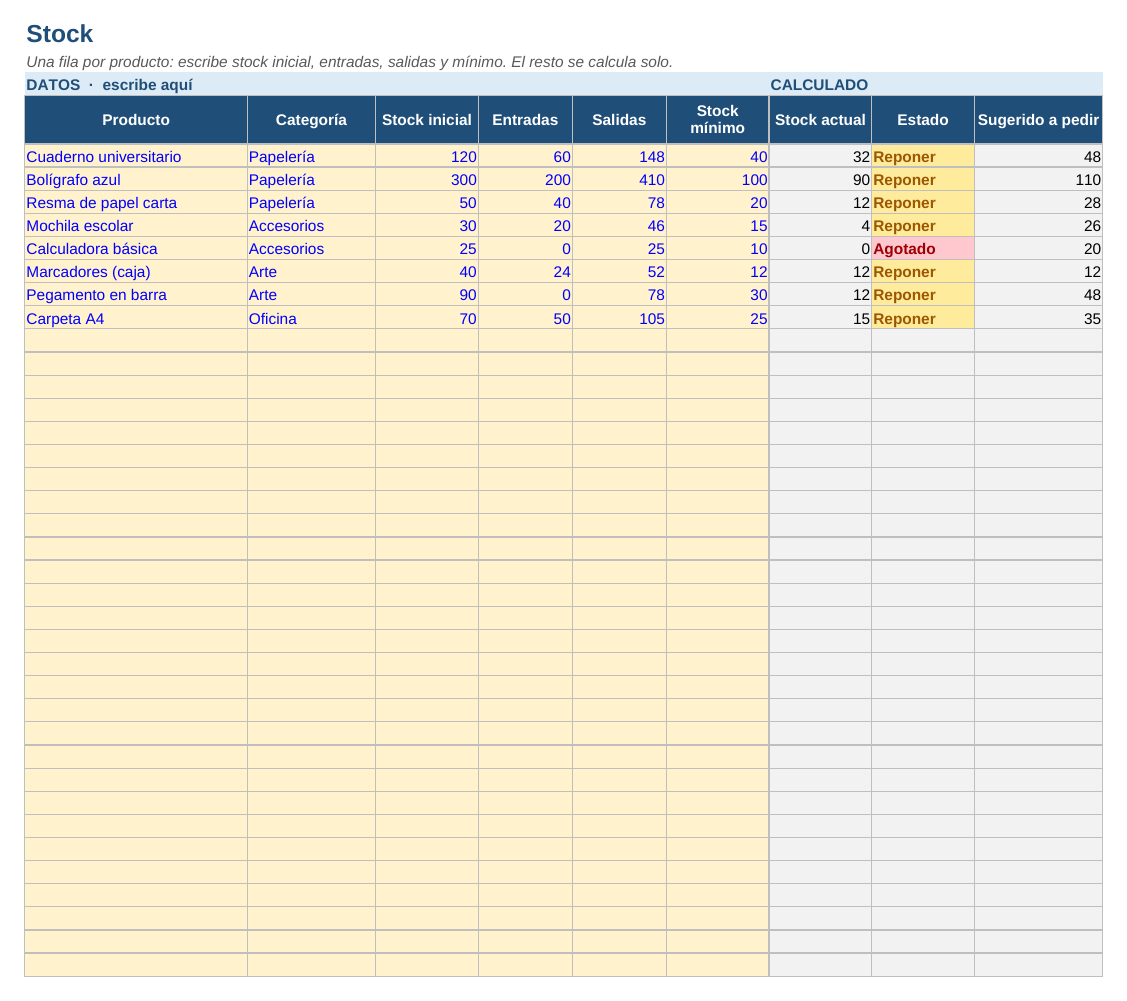This screenshot has height=1001, width=1127.
Task: Click Accesorios category of Mochila escolar
Action: (x=311, y=226)
